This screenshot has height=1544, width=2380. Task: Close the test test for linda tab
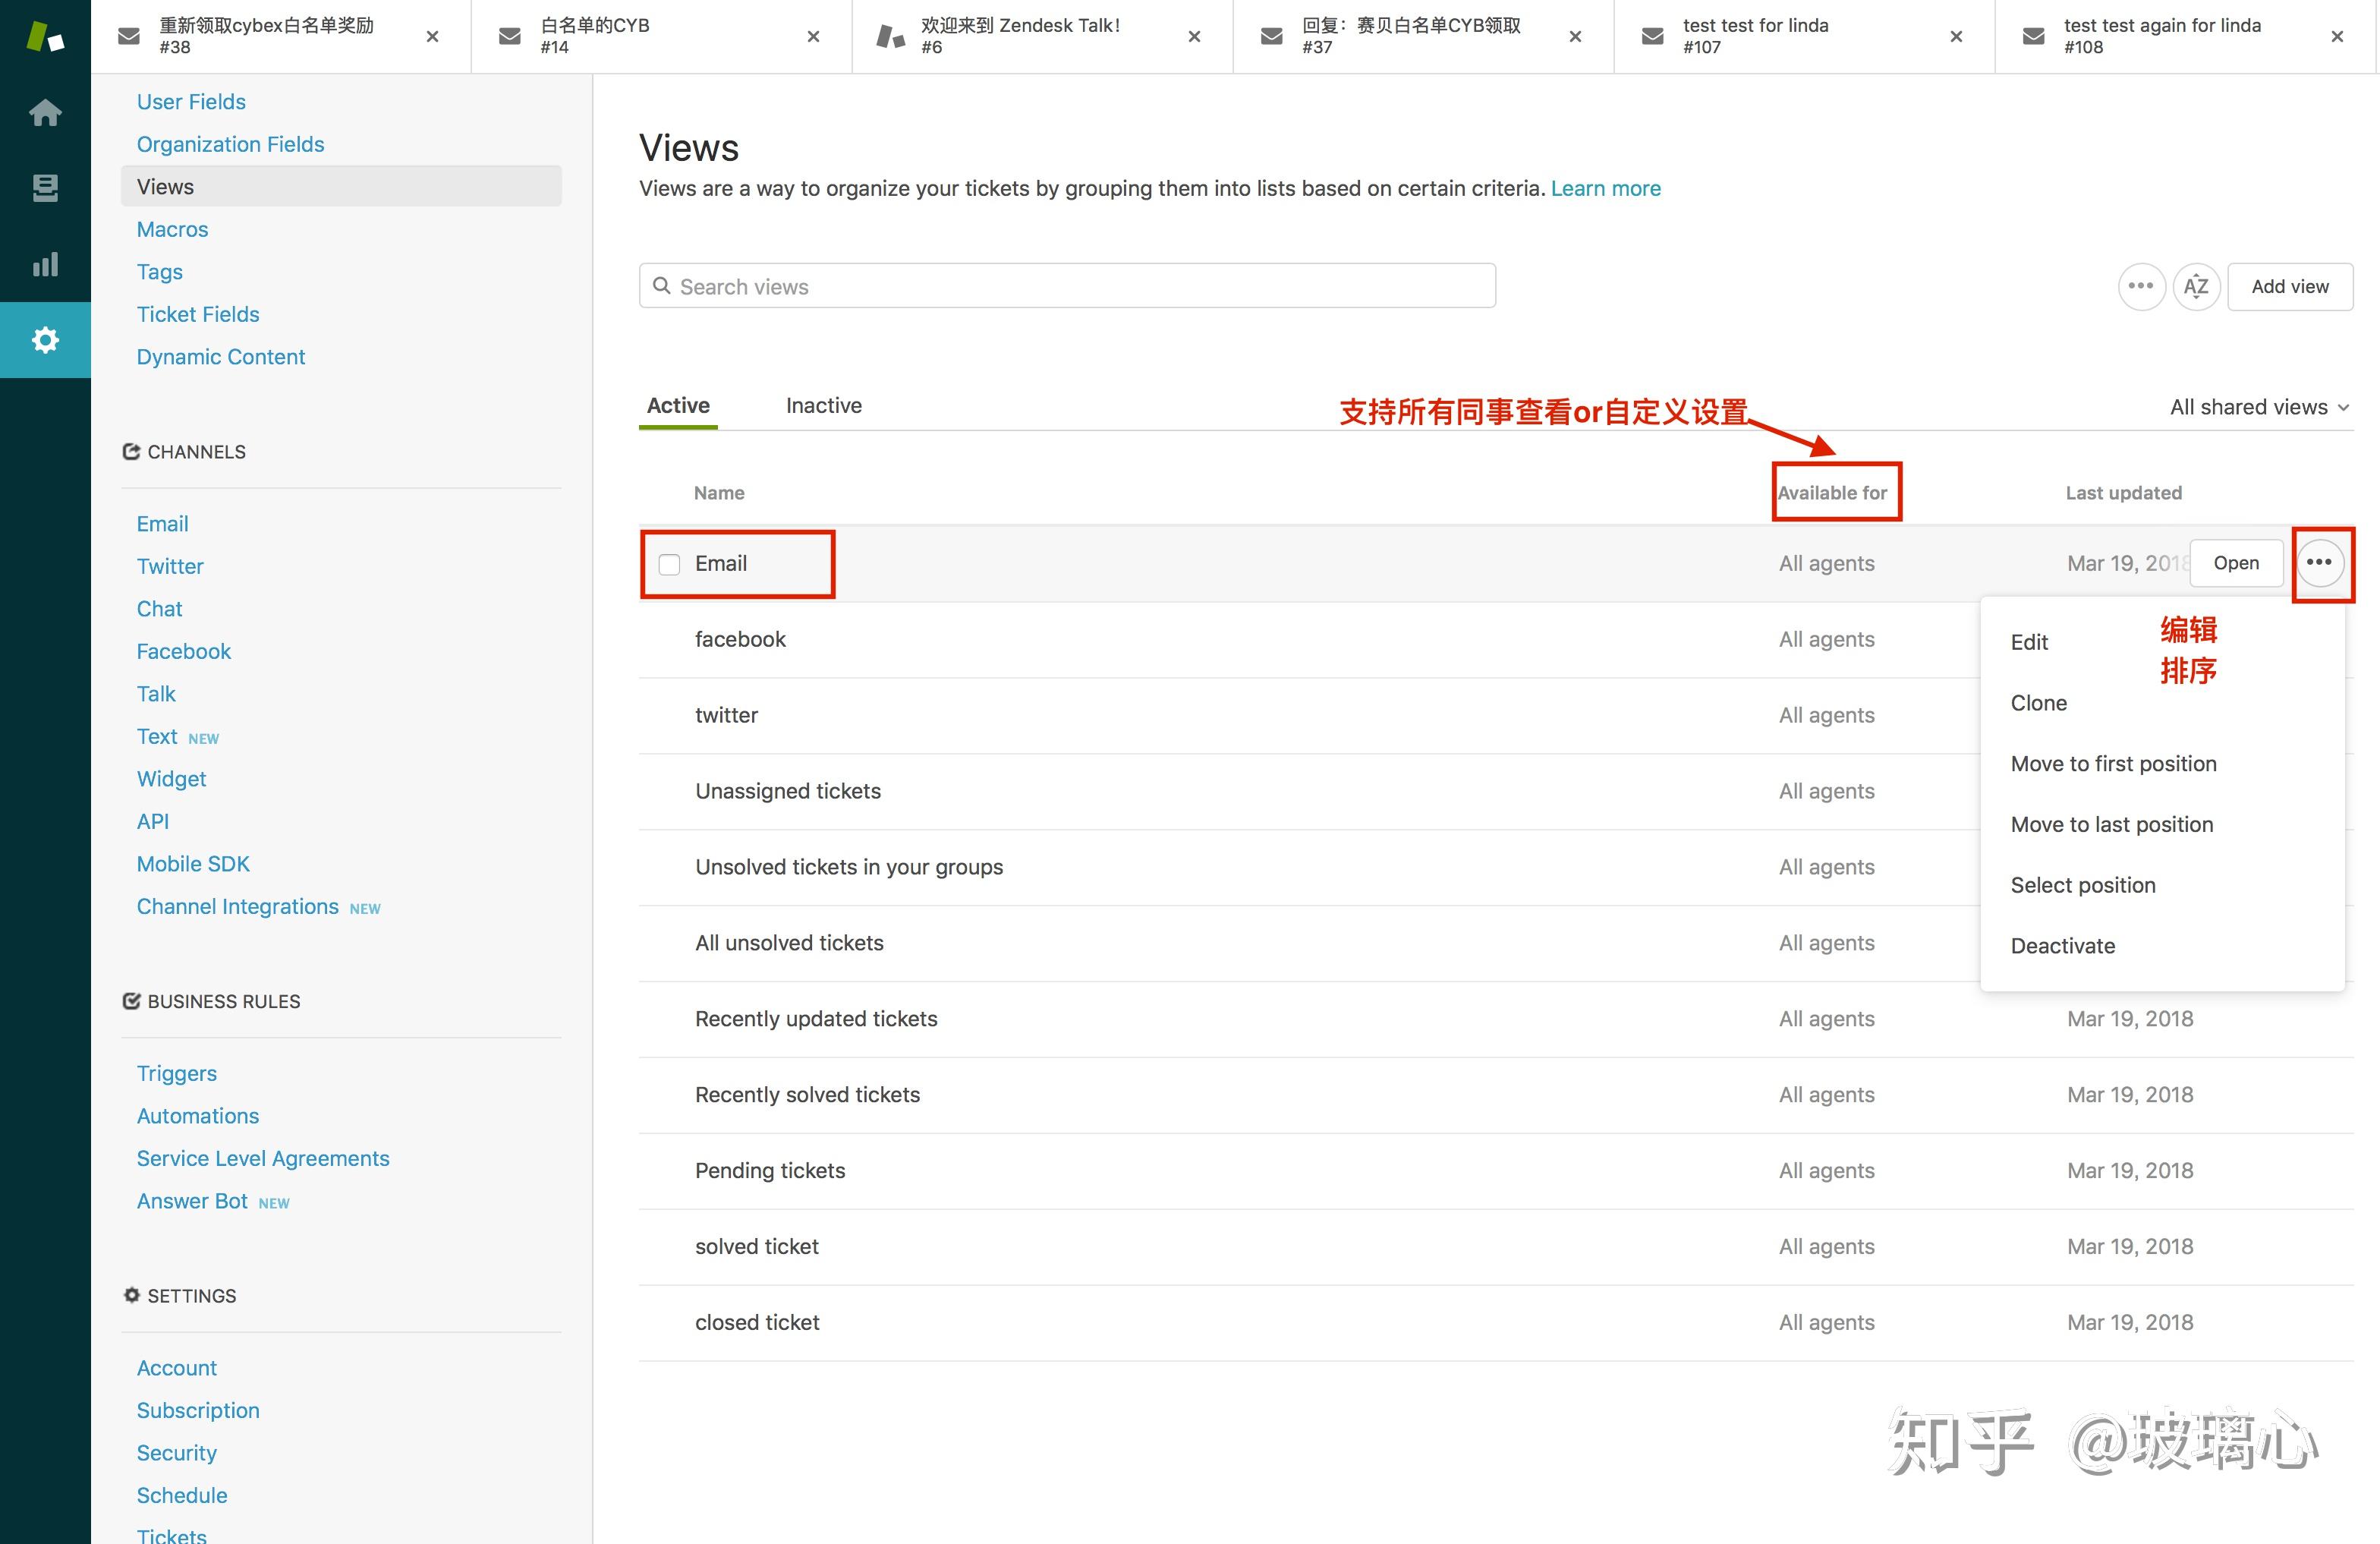tap(1956, 37)
